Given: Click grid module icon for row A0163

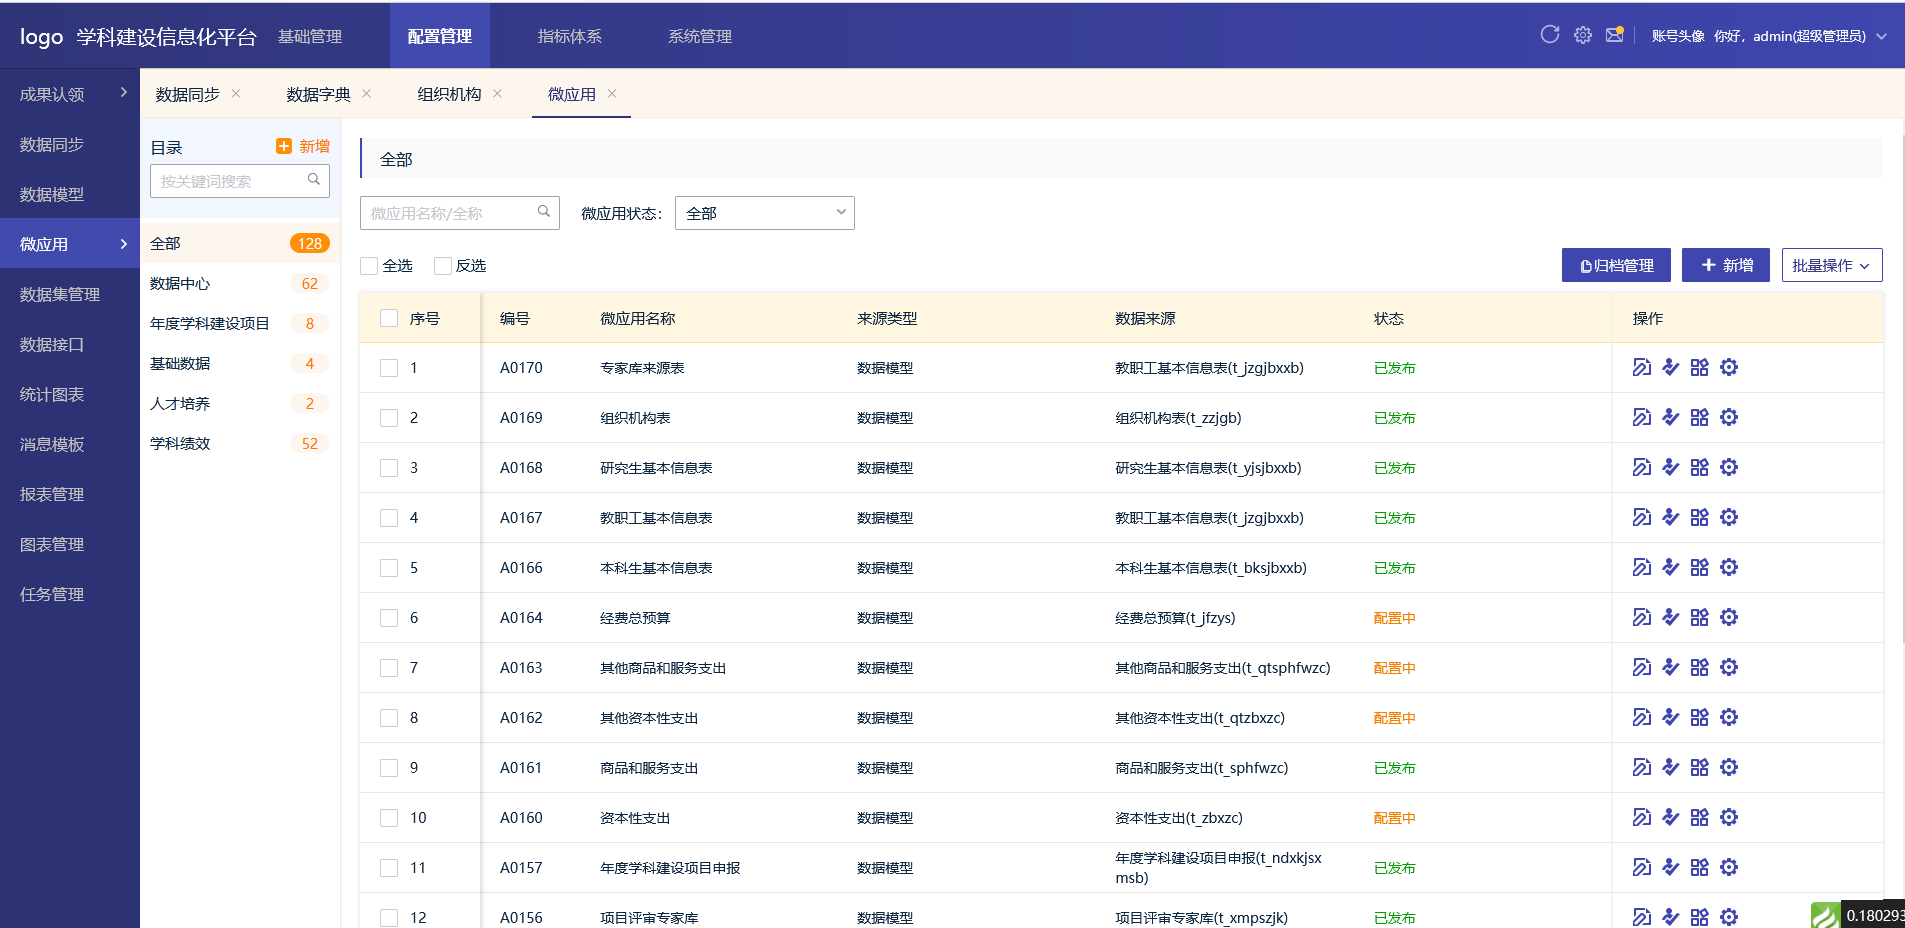Looking at the screenshot, I should 1700,667.
